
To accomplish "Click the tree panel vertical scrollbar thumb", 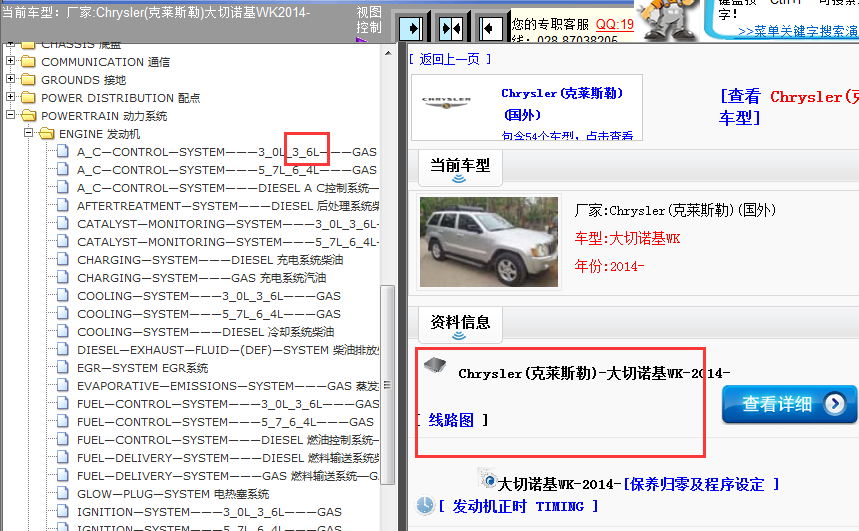I will [388, 385].
